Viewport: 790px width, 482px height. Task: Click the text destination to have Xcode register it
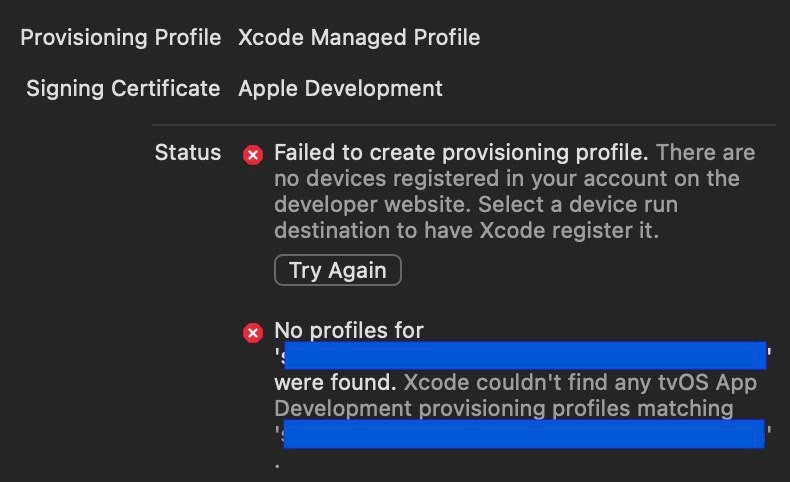pyautogui.click(x=467, y=231)
